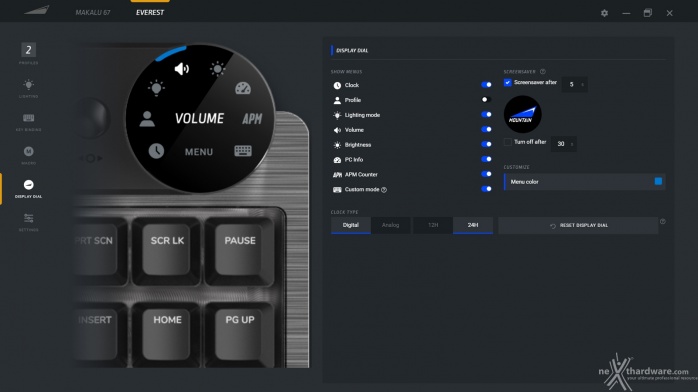Adjust the Screensaver after minutes stepper
Viewport: 698px width, 392px height.
click(x=575, y=84)
